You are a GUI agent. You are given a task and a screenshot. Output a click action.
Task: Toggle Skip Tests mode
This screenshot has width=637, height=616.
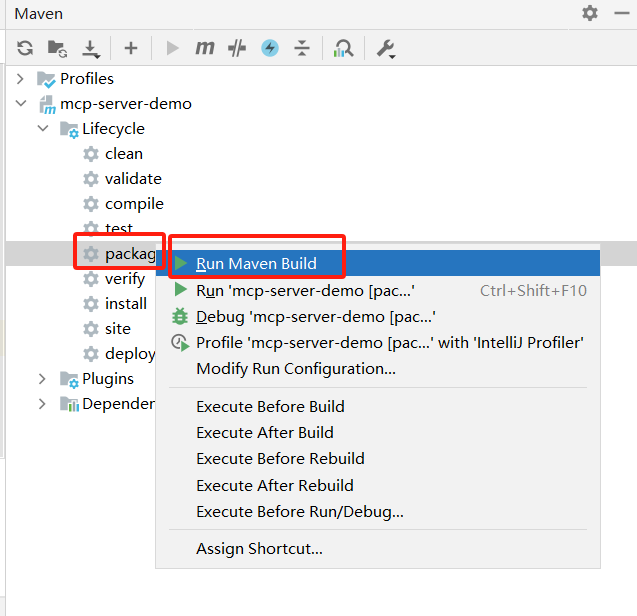pos(237,48)
